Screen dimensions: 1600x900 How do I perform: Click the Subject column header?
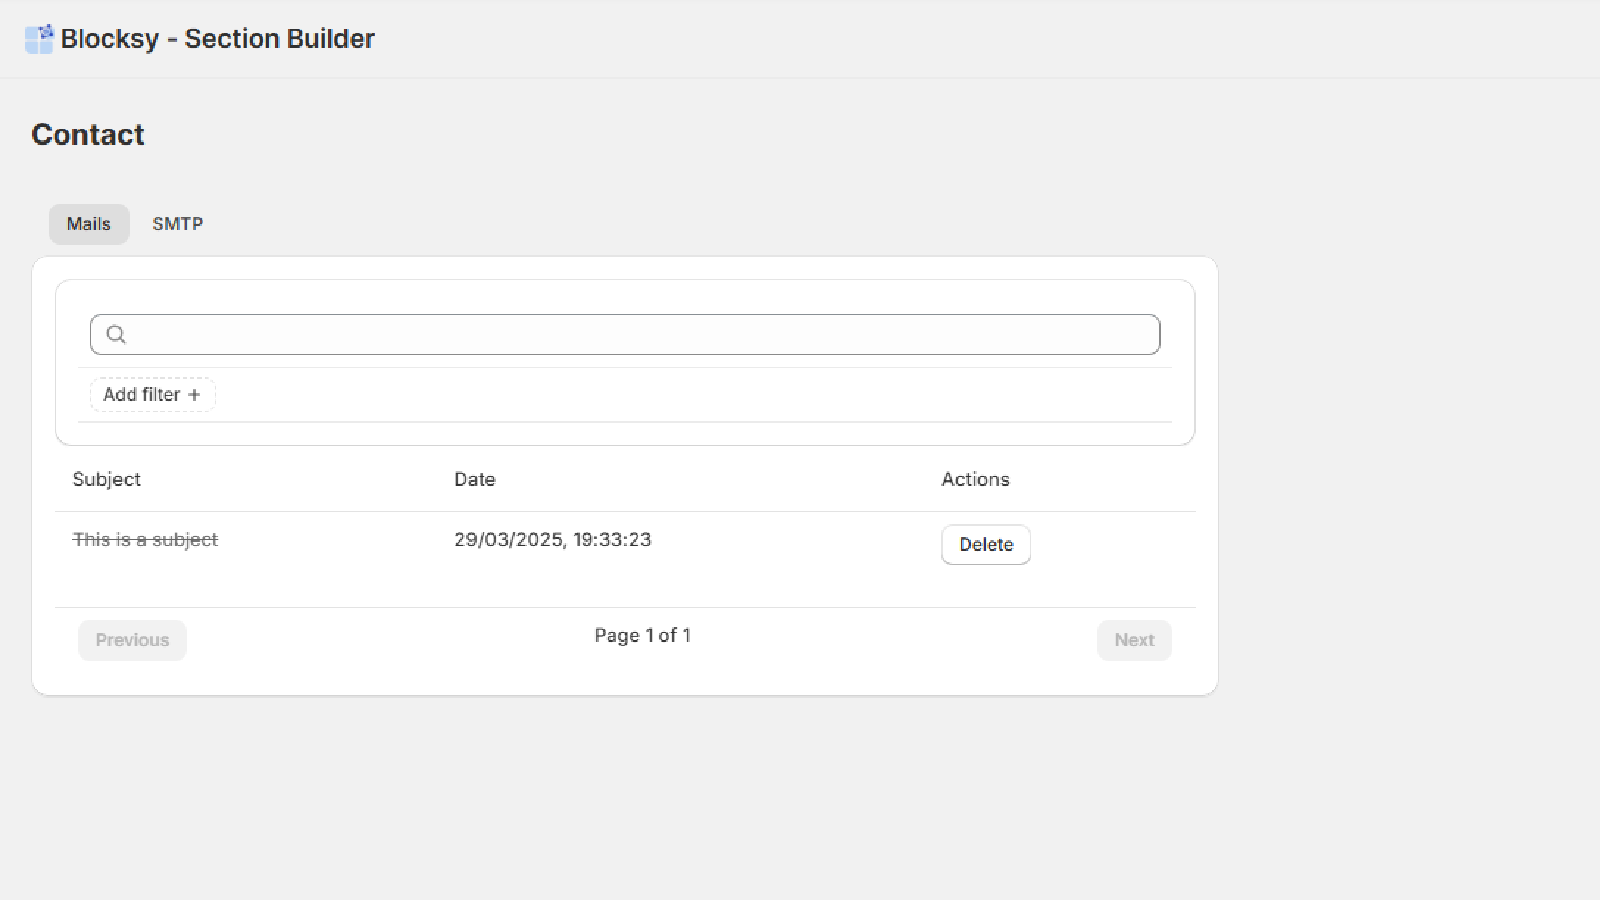[x=106, y=479]
